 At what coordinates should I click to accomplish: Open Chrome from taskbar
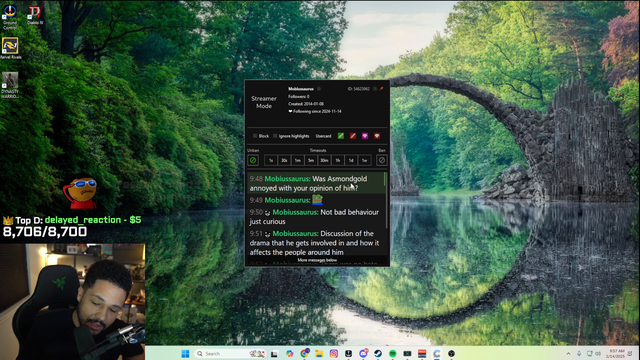coord(304,353)
